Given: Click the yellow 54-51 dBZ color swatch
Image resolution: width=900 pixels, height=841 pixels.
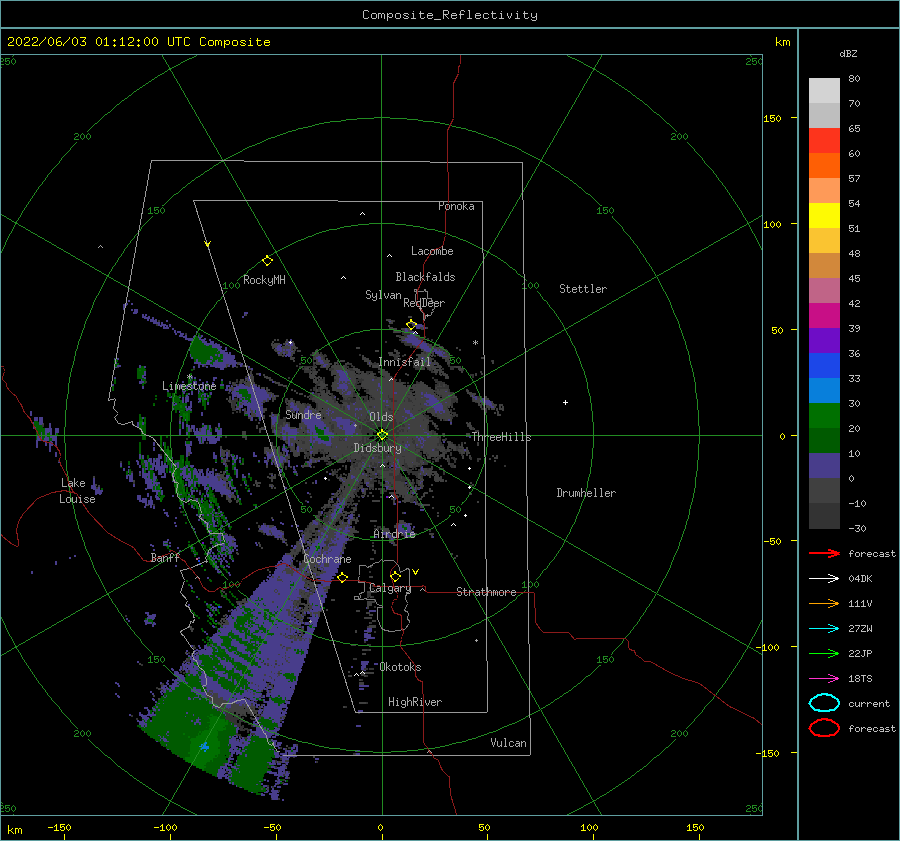Looking at the screenshot, I should (824, 216).
